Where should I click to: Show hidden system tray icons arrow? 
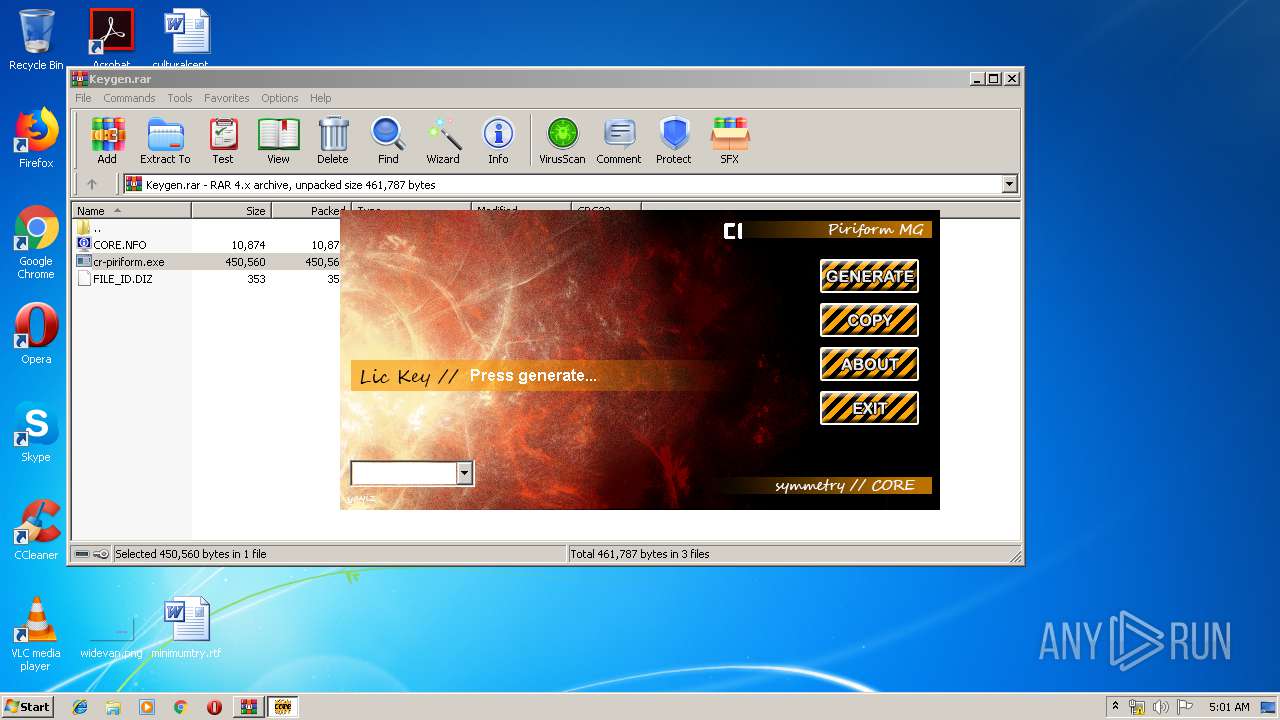coord(1115,707)
